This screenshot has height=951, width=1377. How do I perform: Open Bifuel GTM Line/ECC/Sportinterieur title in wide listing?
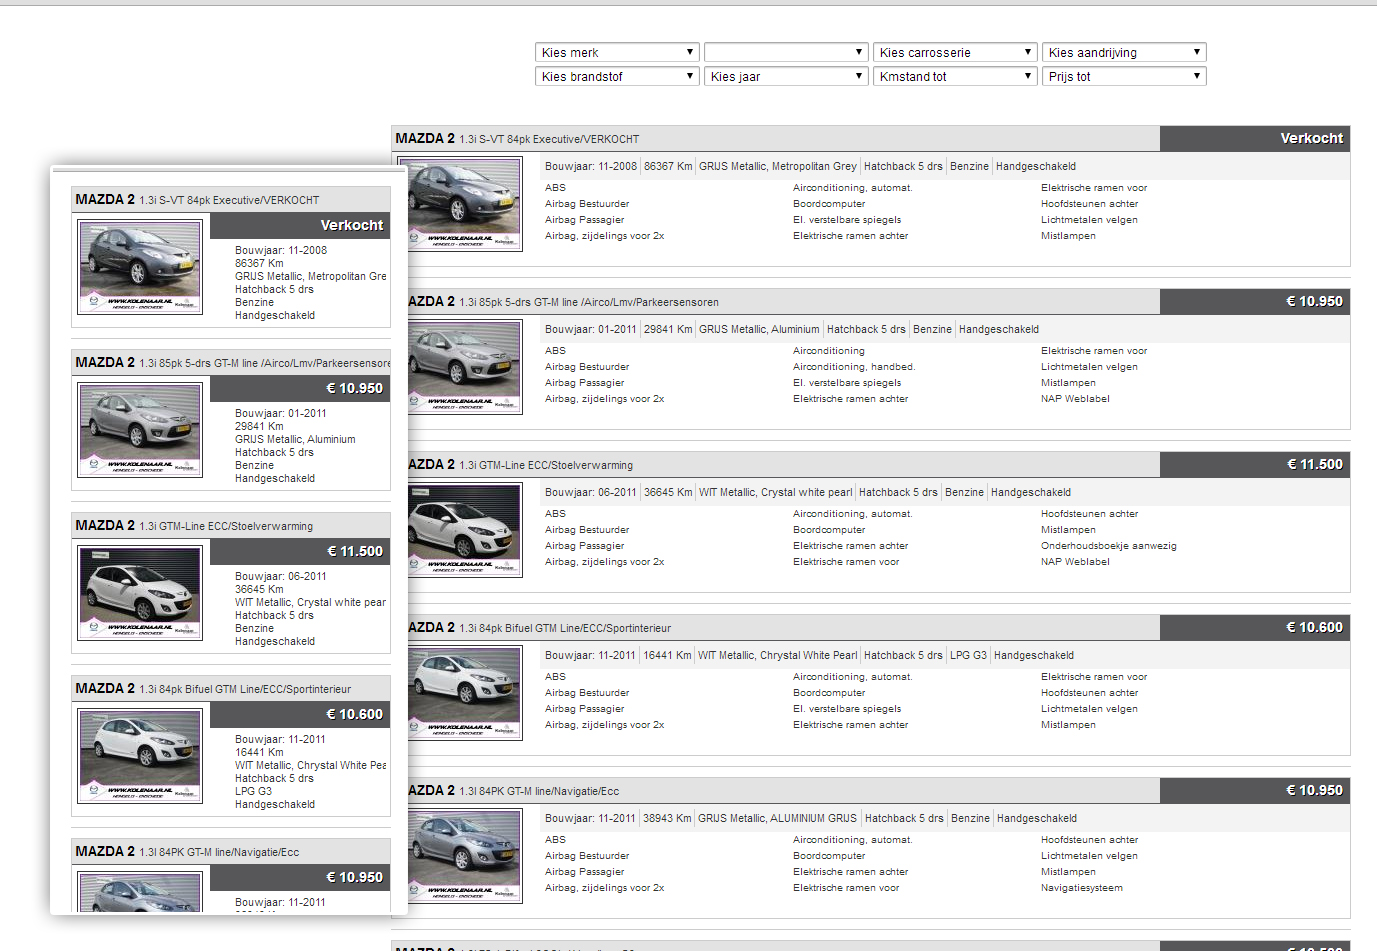pos(540,628)
